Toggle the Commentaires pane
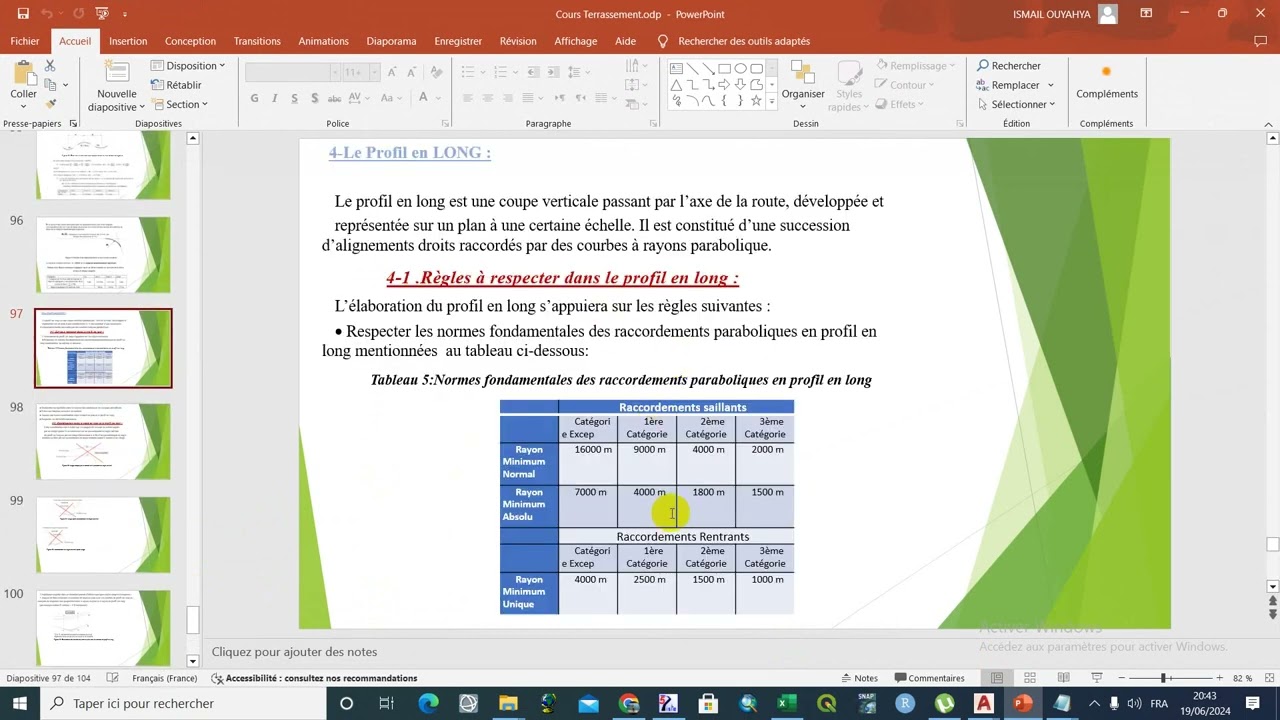This screenshot has height=720, width=1280. point(929,678)
